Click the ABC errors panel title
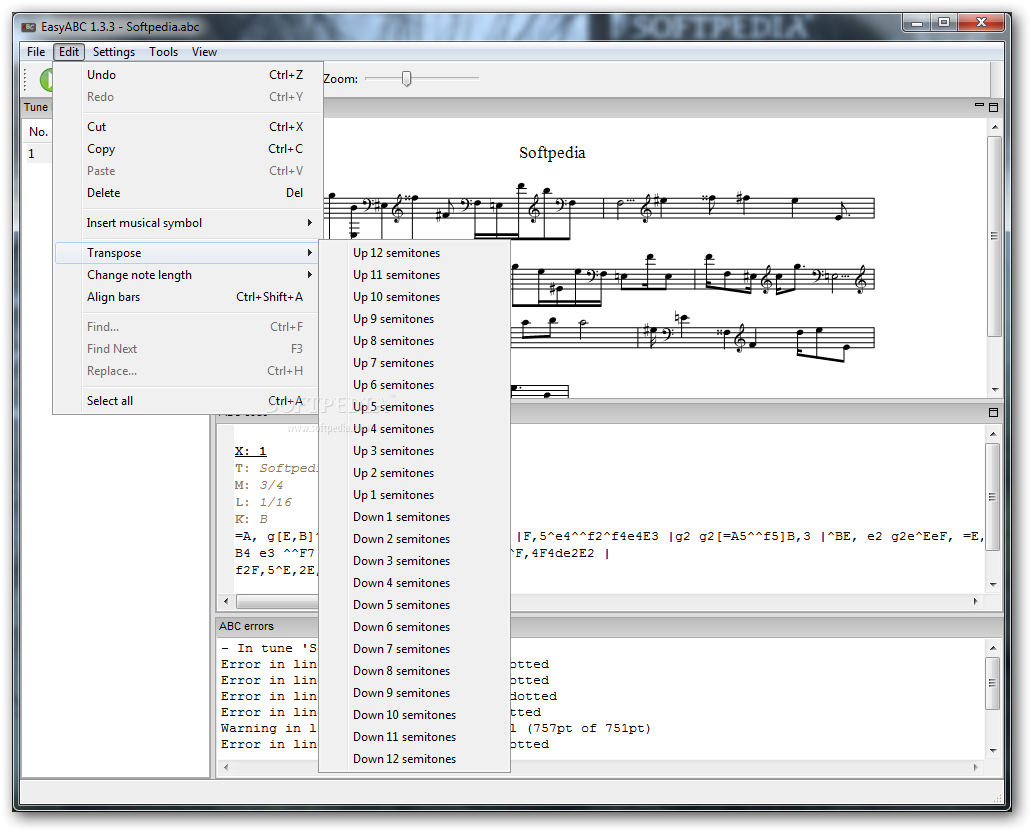Screen dimensions: 1032x832 [247, 626]
